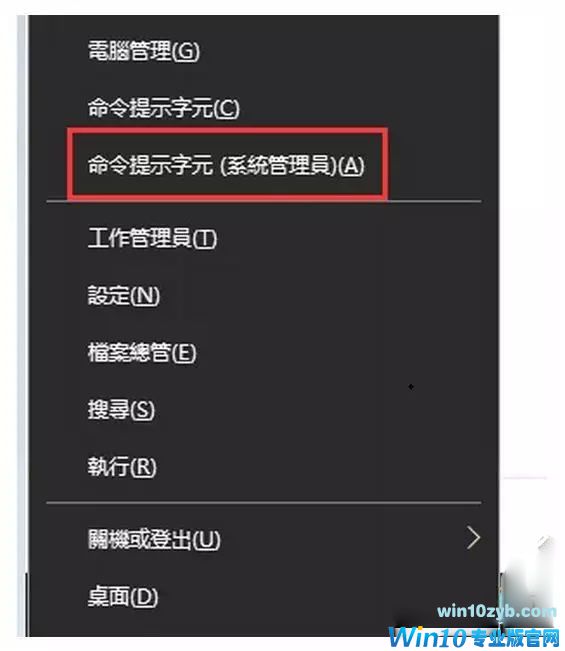Select 命令提示字元 (系統管理員)(A) entry

pyautogui.click(x=226, y=165)
